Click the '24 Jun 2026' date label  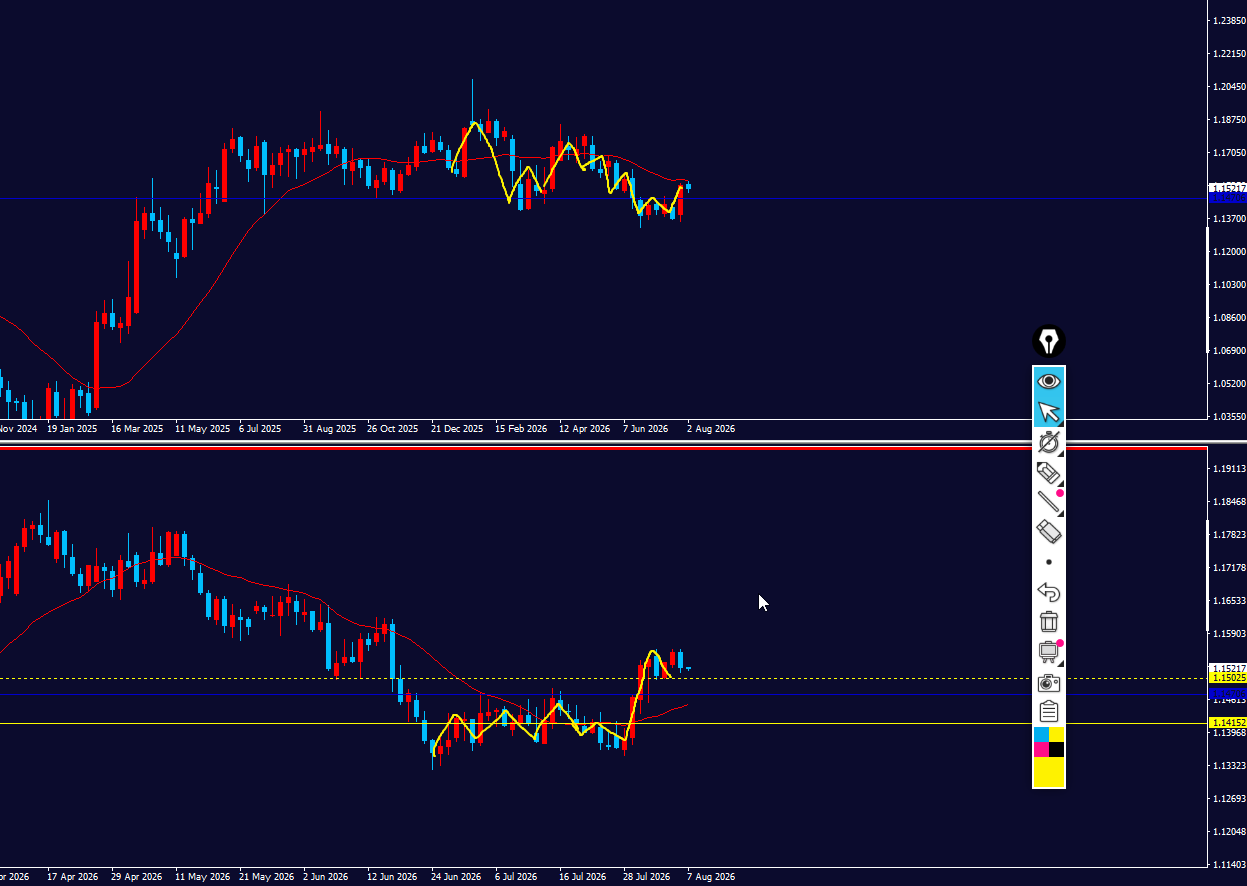pyautogui.click(x=457, y=877)
